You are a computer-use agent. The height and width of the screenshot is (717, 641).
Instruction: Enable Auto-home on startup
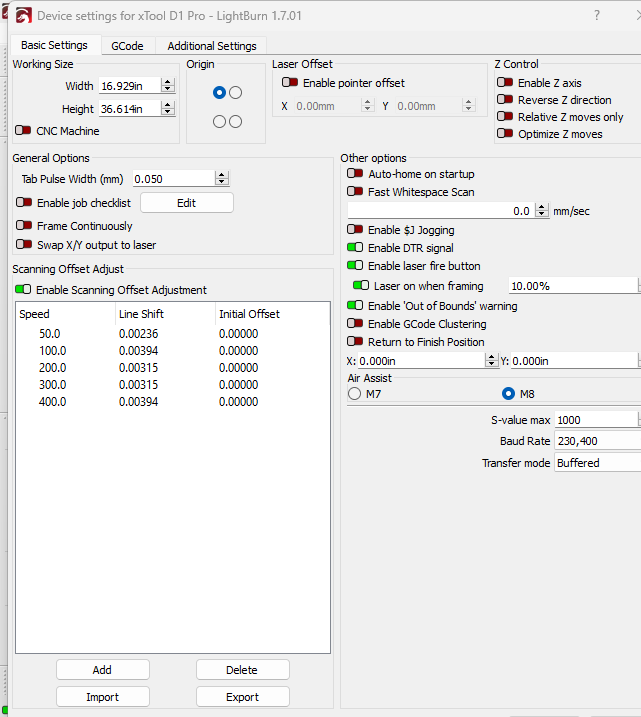coord(355,173)
